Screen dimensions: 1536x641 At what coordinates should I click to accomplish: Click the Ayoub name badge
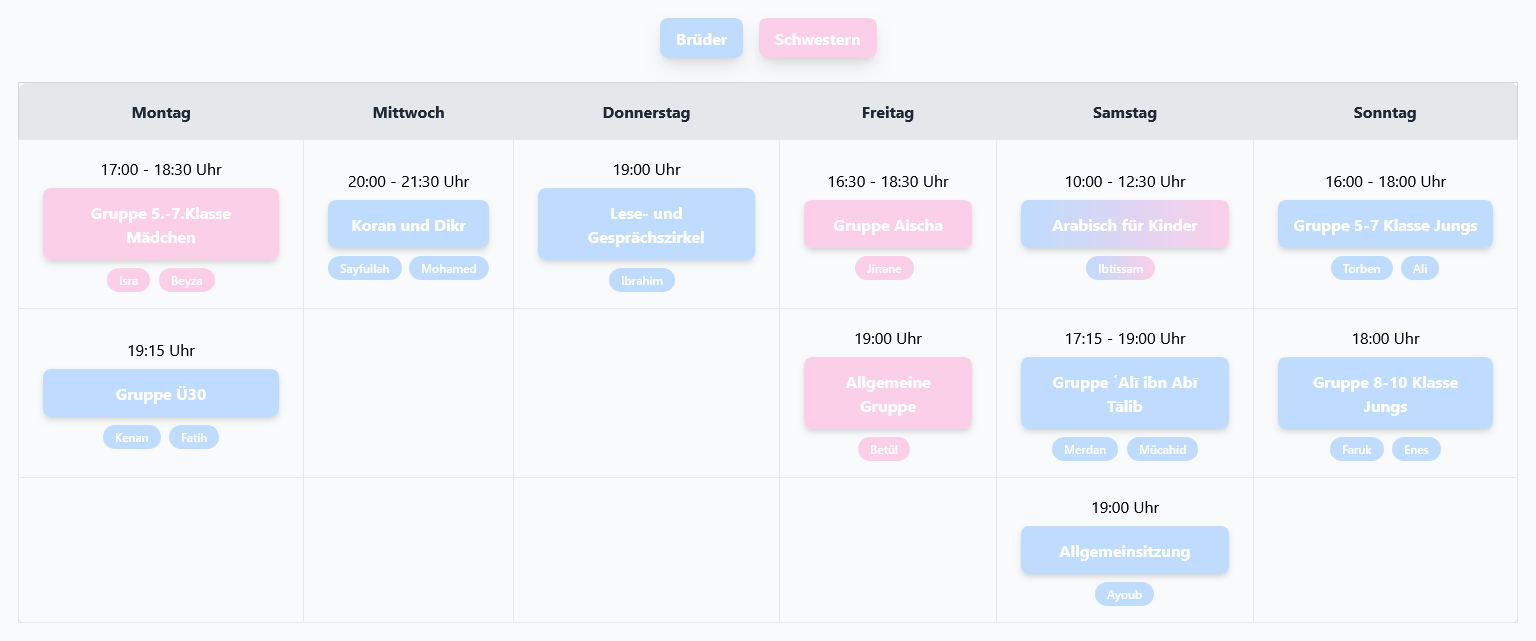pyautogui.click(x=1124, y=594)
